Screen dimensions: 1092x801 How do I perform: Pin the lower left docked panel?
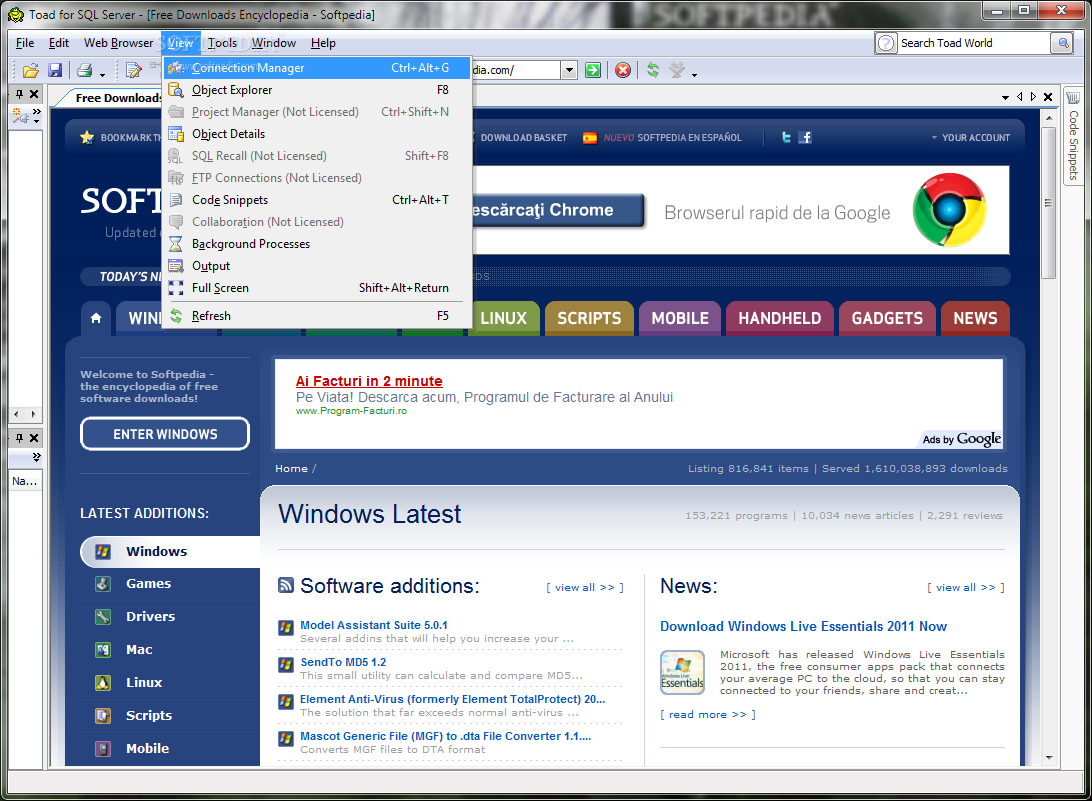click(x=20, y=438)
